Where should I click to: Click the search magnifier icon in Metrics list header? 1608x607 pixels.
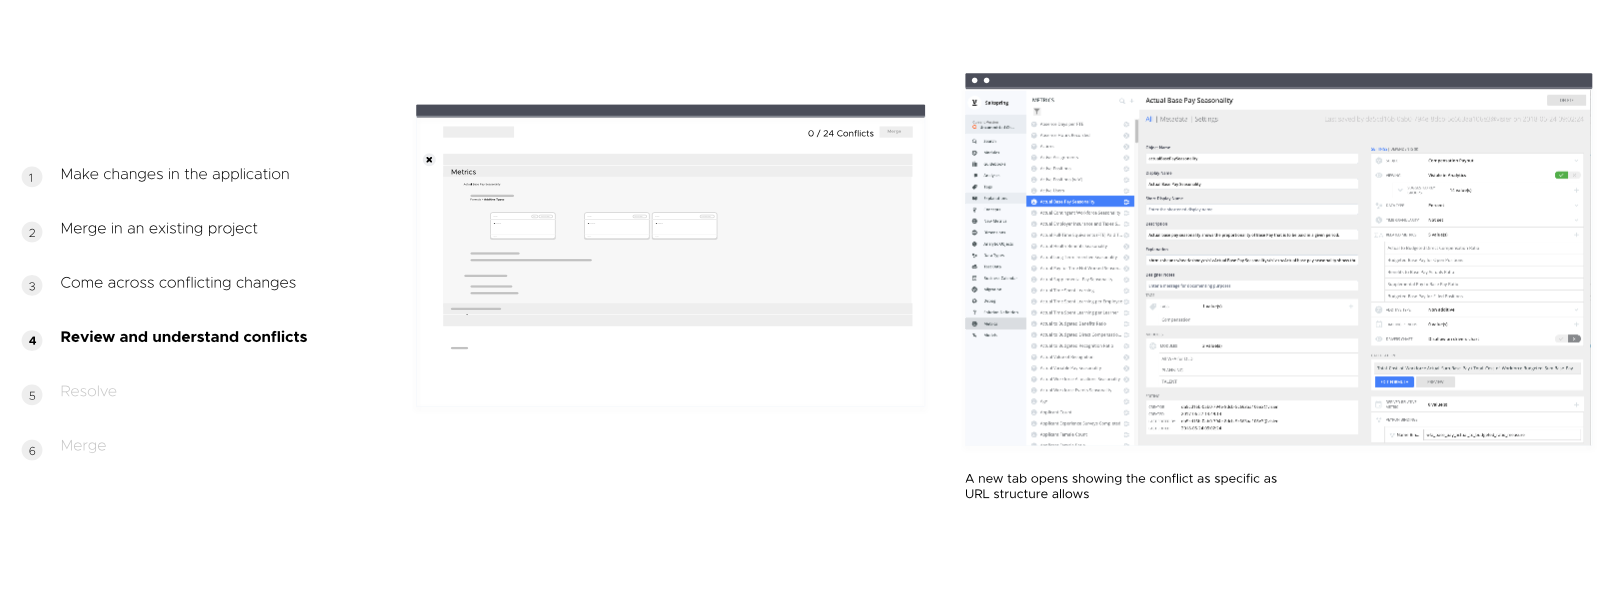pos(1120,101)
